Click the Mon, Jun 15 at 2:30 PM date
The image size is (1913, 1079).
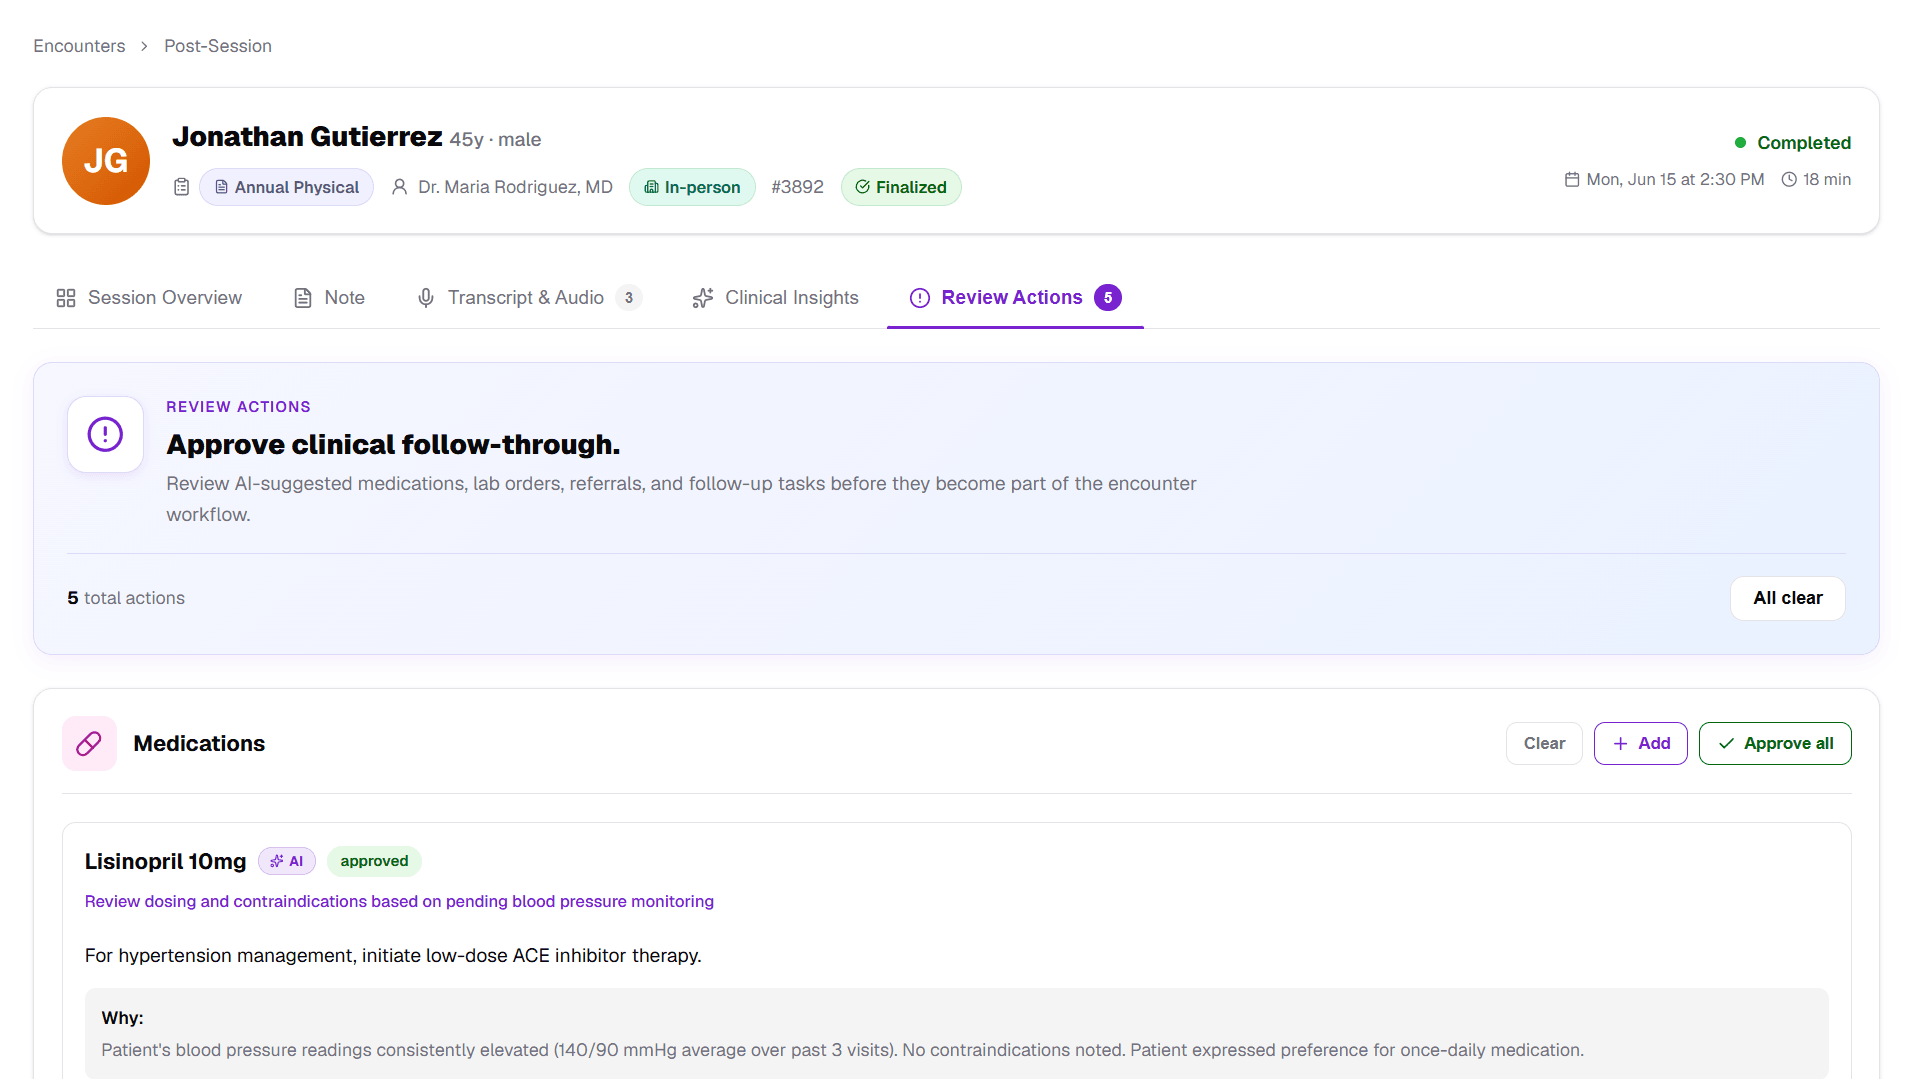click(x=1675, y=180)
